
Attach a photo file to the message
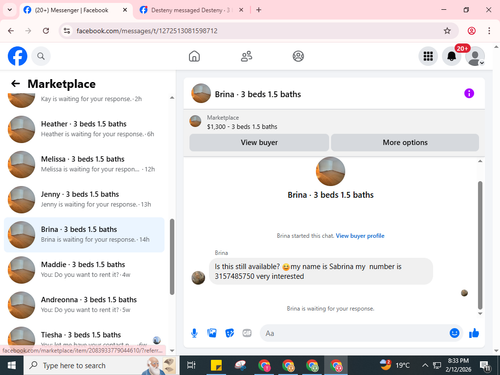click(x=212, y=333)
